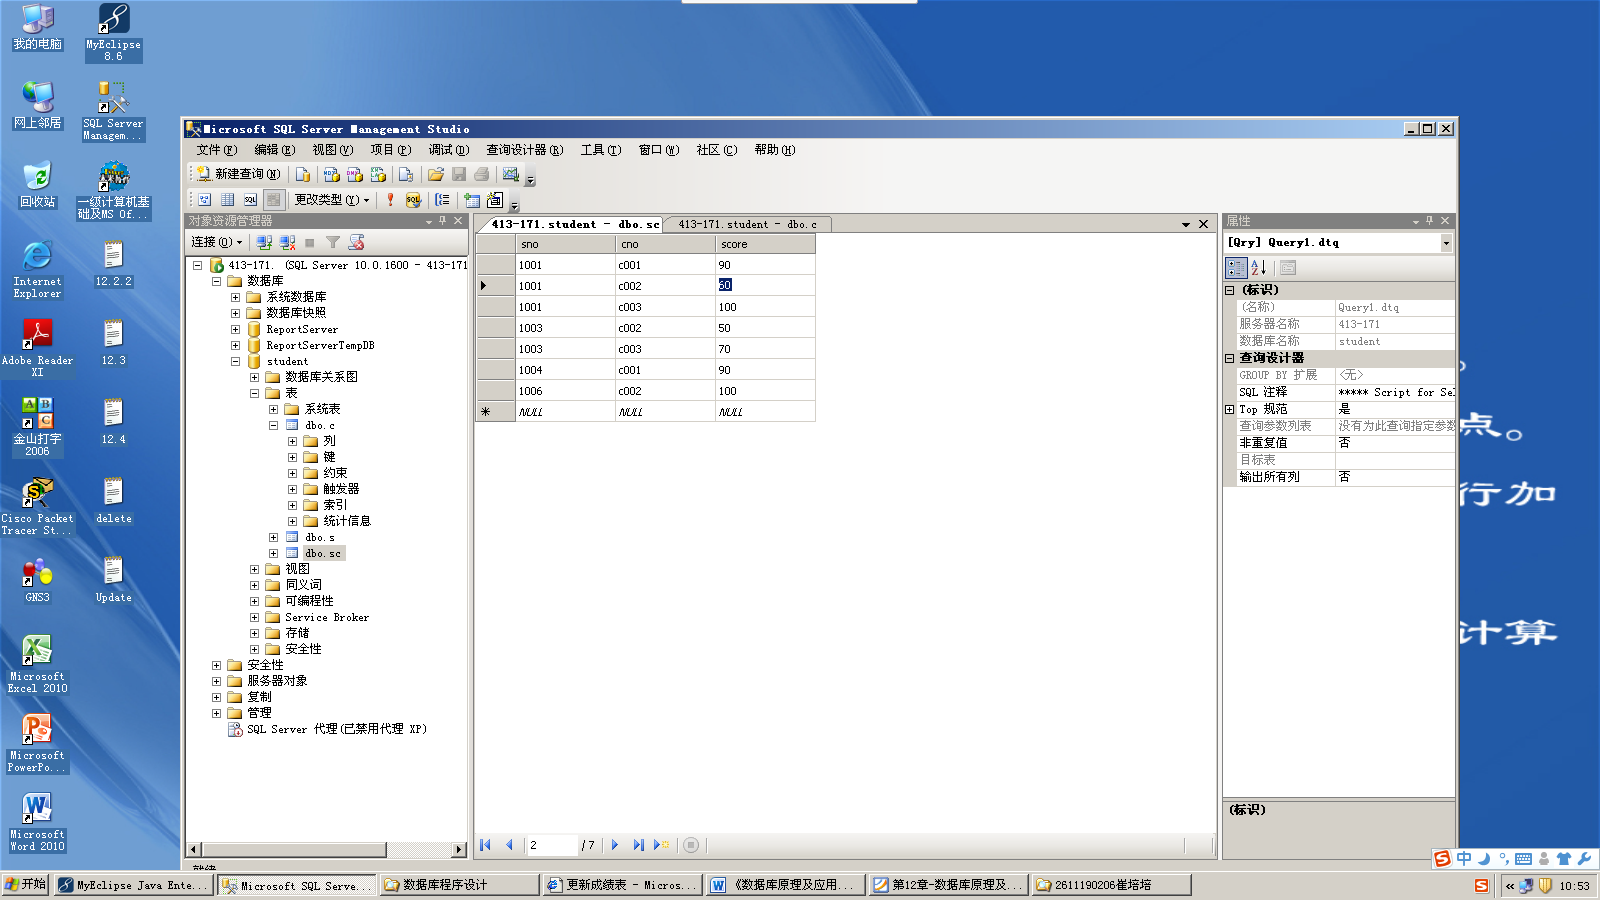Click the Disconnect icon in Object Explorer

[288, 242]
